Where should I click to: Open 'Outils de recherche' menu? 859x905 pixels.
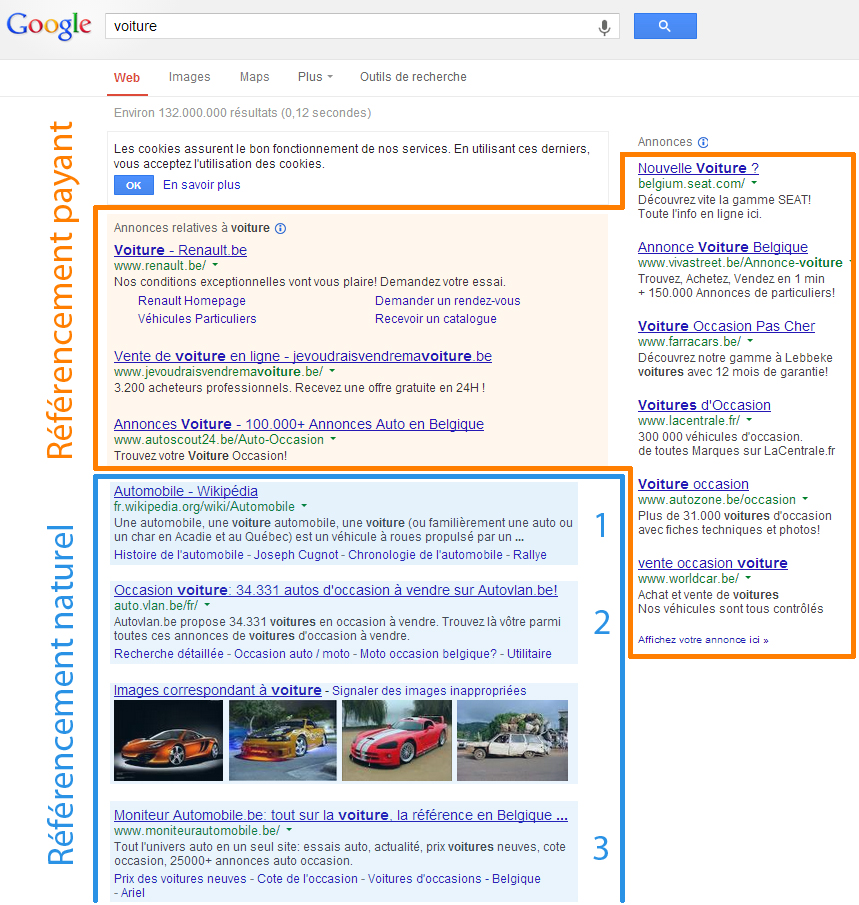pyautogui.click(x=413, y=77)
